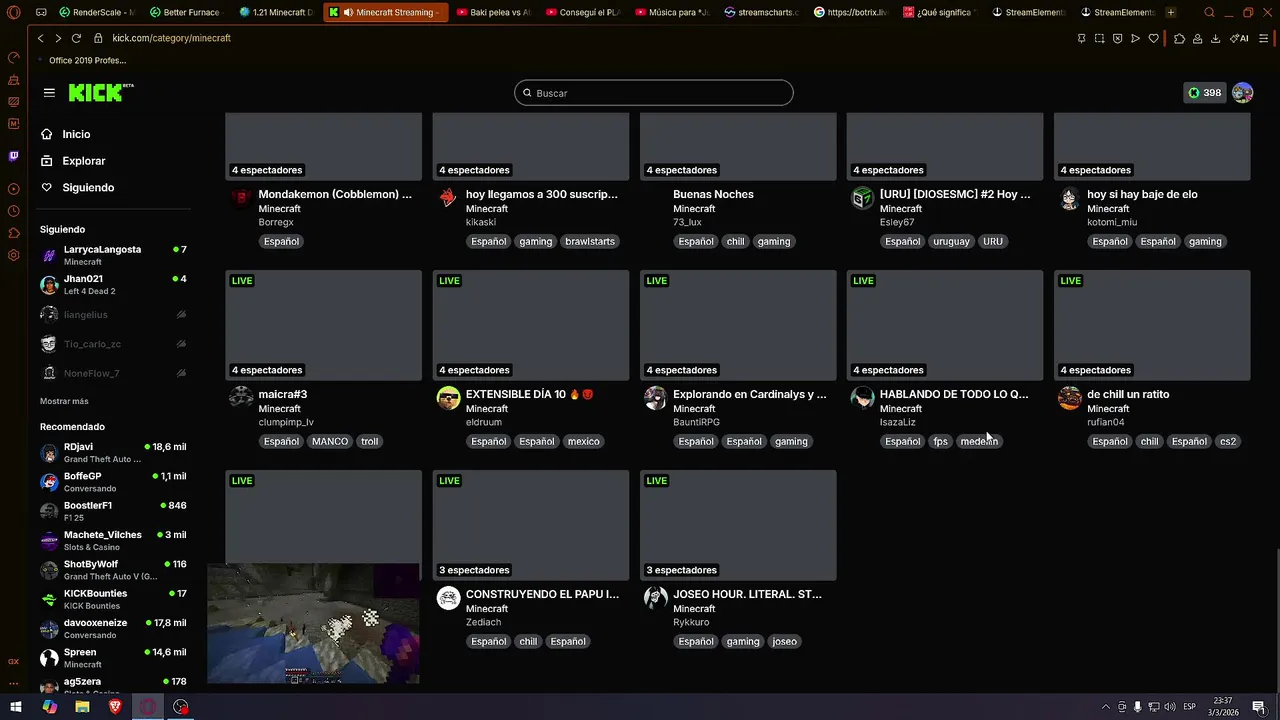Click the forward navigation arrow

[x=58, y=38]
